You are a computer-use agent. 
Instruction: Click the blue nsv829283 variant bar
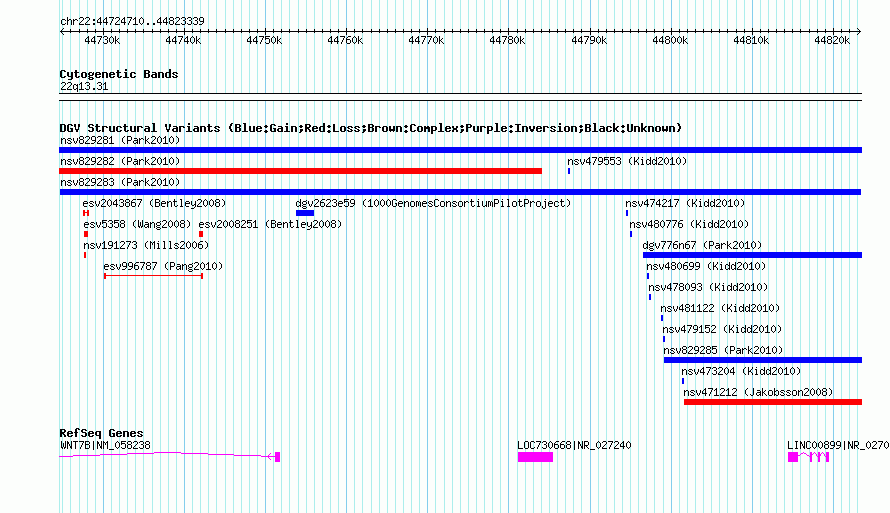[460, 192]
